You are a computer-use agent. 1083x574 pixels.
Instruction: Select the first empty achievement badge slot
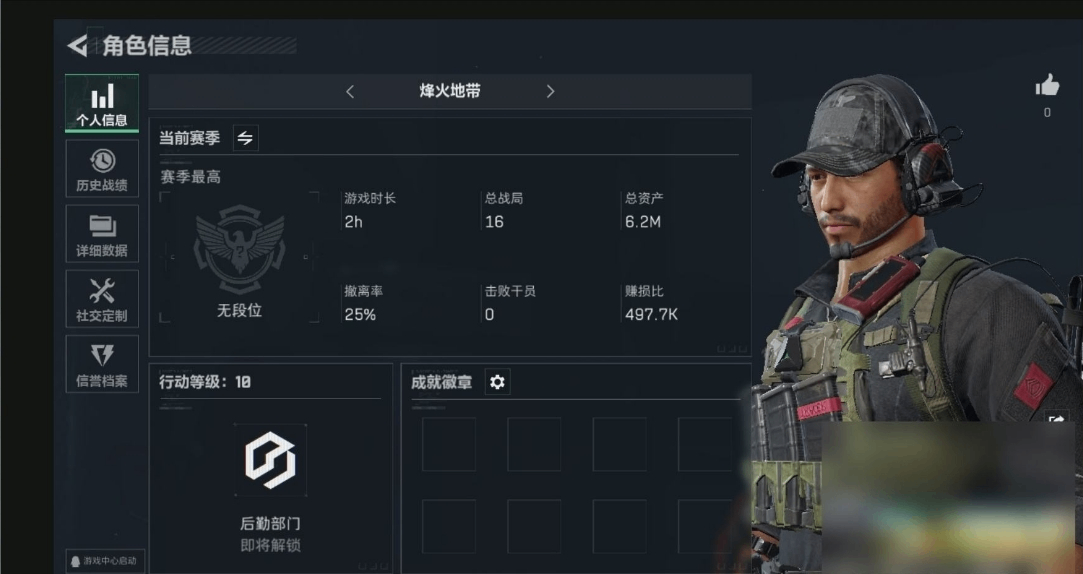(449, 444)
